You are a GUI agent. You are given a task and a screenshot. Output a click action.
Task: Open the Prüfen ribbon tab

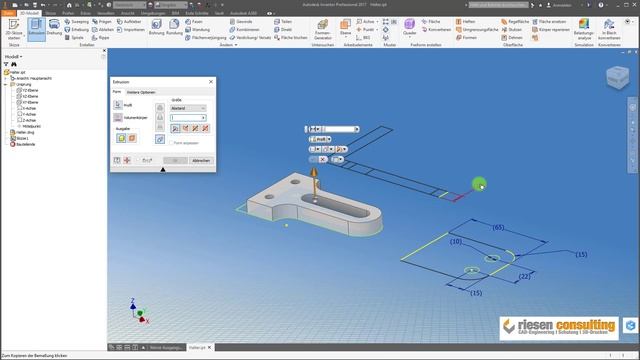click(68, 13)
